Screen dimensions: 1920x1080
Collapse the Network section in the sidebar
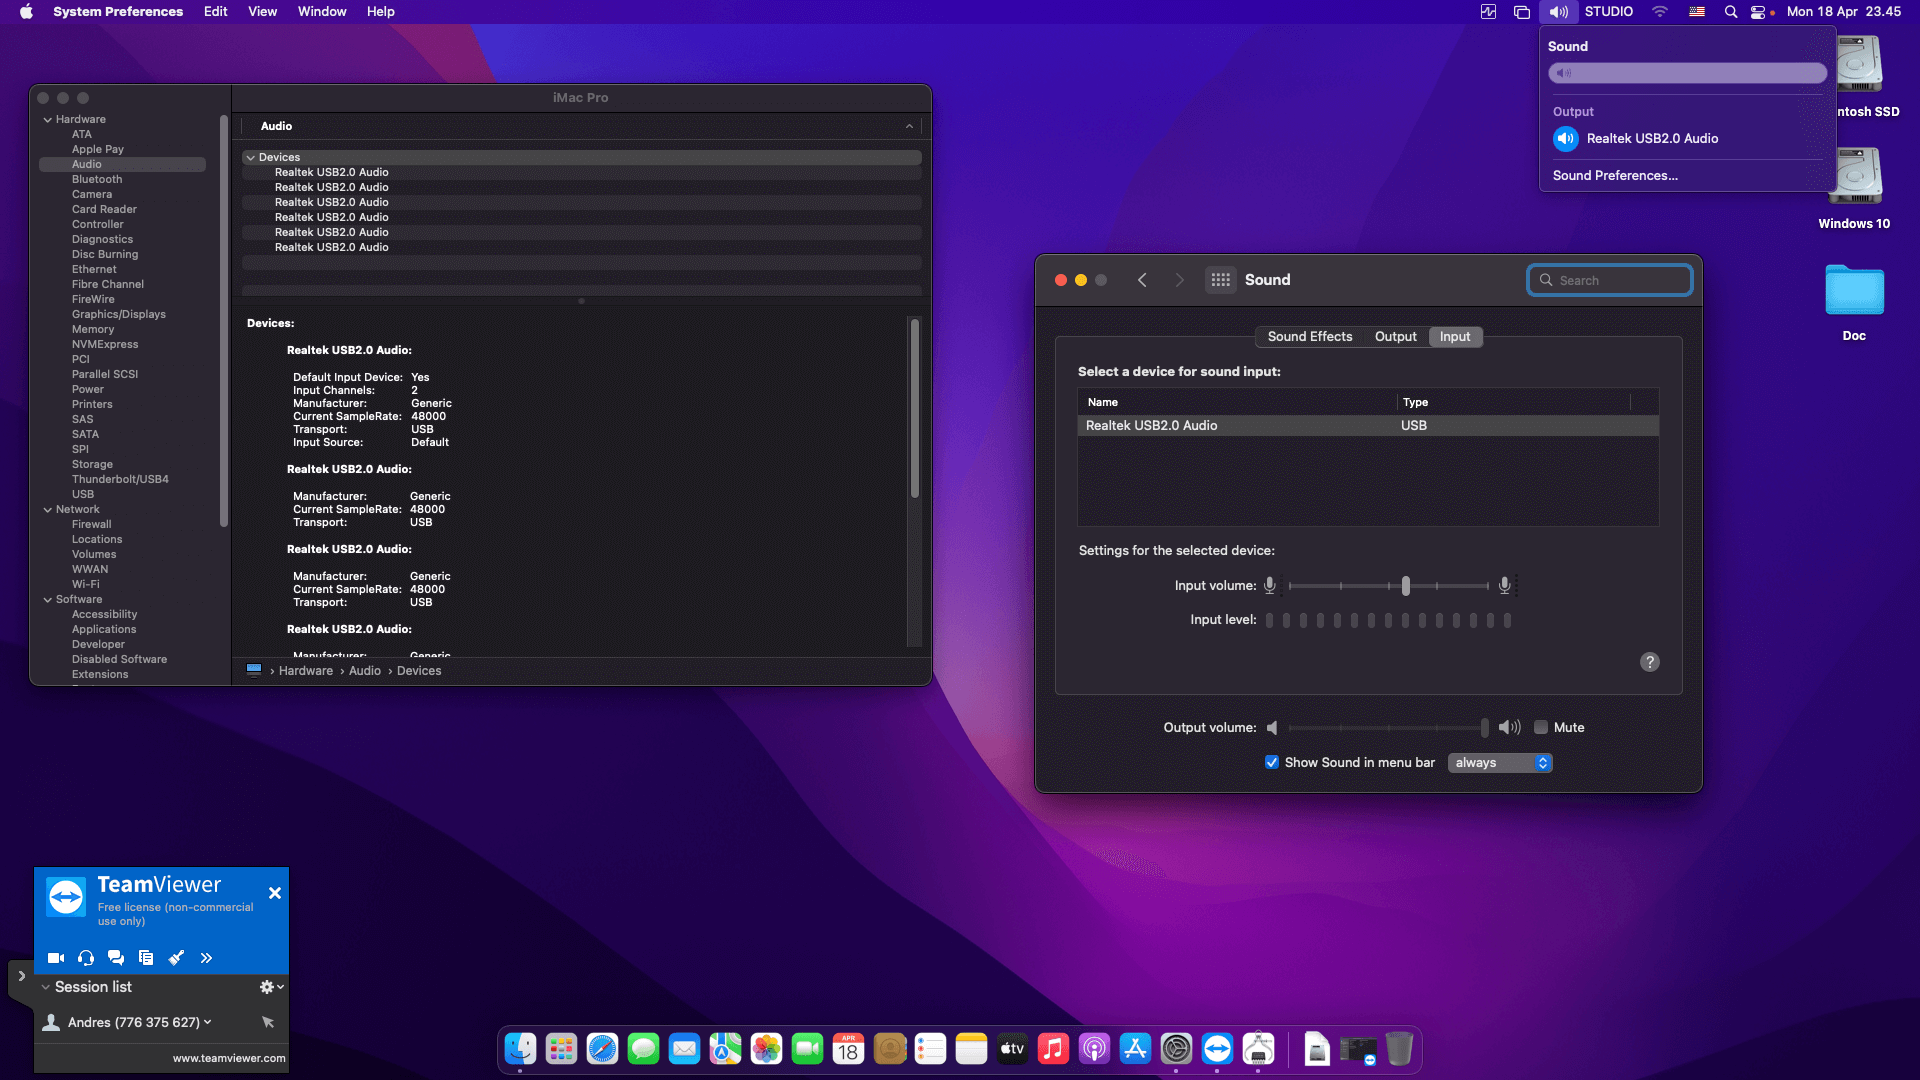click(47, 510)
